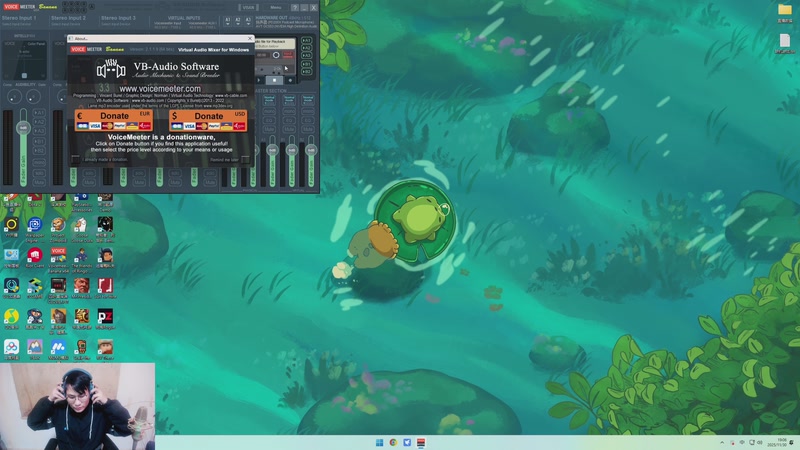Check 'I already made a donation' box

(x=76, y=160)
